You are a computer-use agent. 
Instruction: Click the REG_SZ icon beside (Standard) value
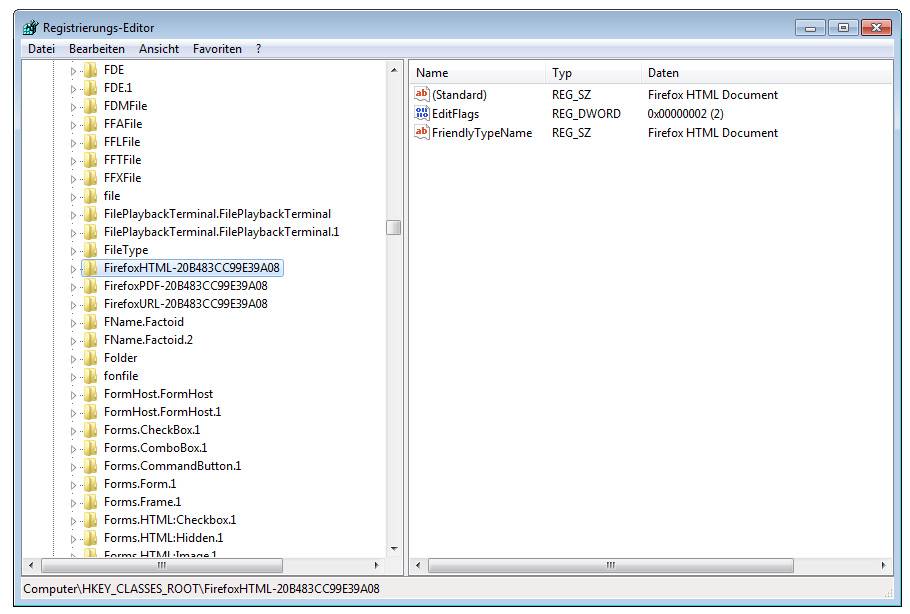[x=421, y=95]
